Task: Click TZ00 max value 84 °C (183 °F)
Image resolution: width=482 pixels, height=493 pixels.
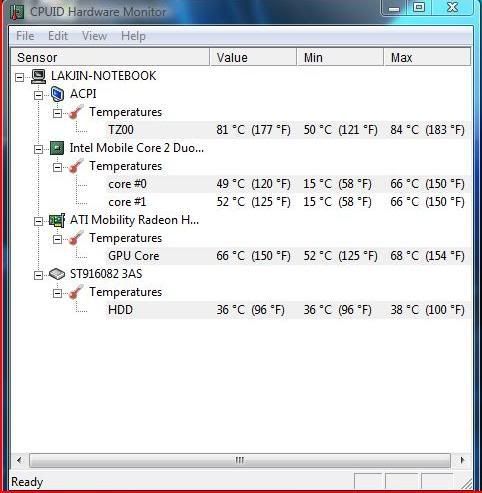Action: tap(427, 130)
